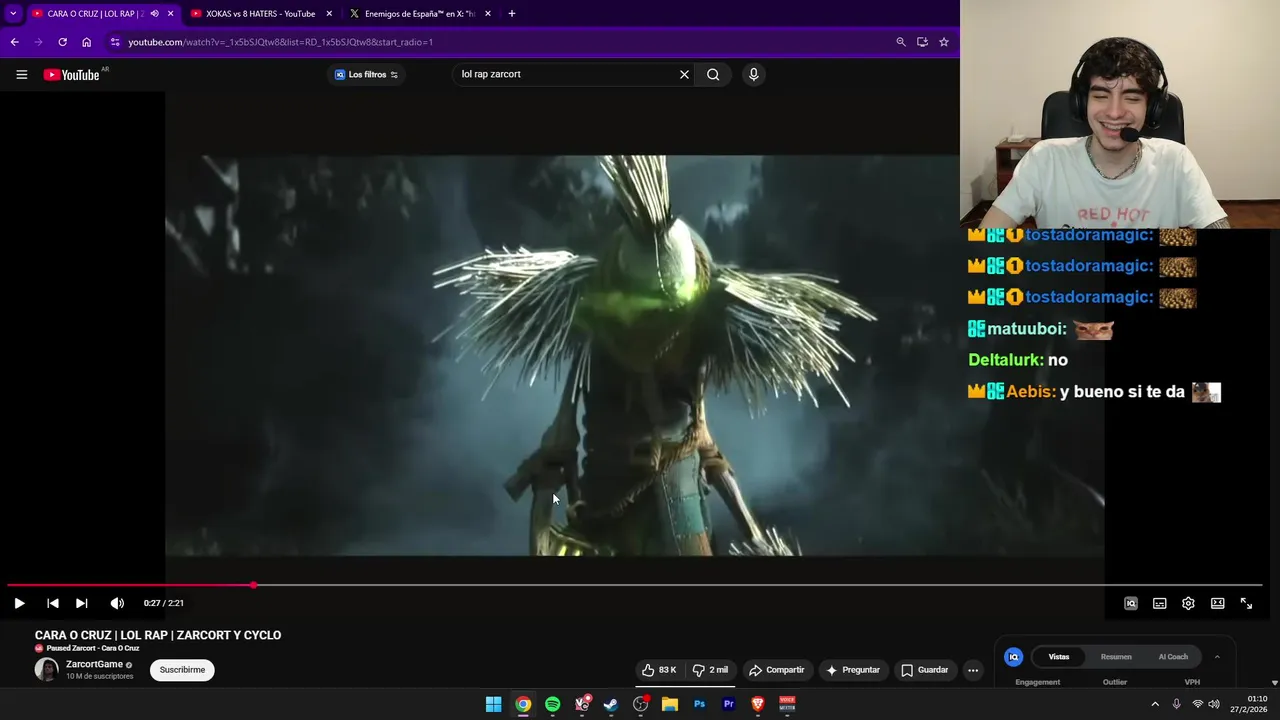Image resolution: width=1280 pixels, height=720 pixels.
Task: Toggle subtitles in the player
Action: pyautogui.click(x=1160, y=603)
